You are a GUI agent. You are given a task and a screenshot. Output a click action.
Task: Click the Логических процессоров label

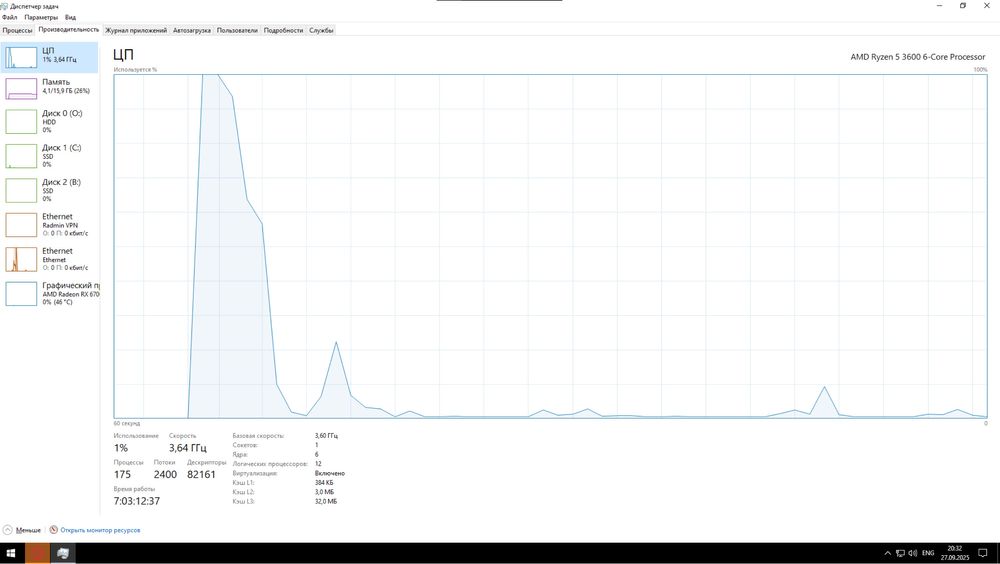pos(270,464)
